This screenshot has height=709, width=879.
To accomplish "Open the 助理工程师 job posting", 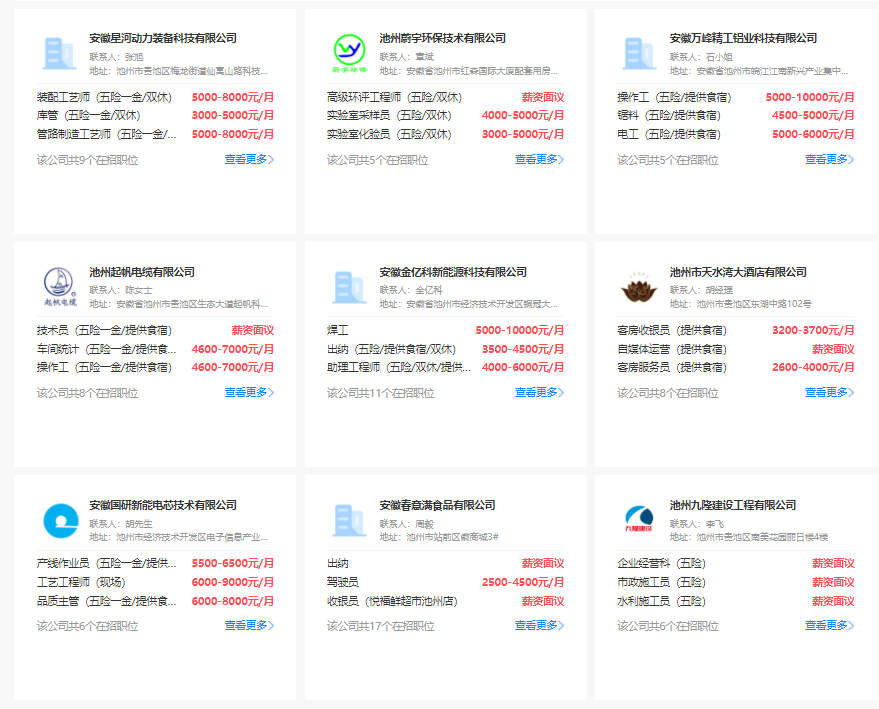I will click(399, 368).
